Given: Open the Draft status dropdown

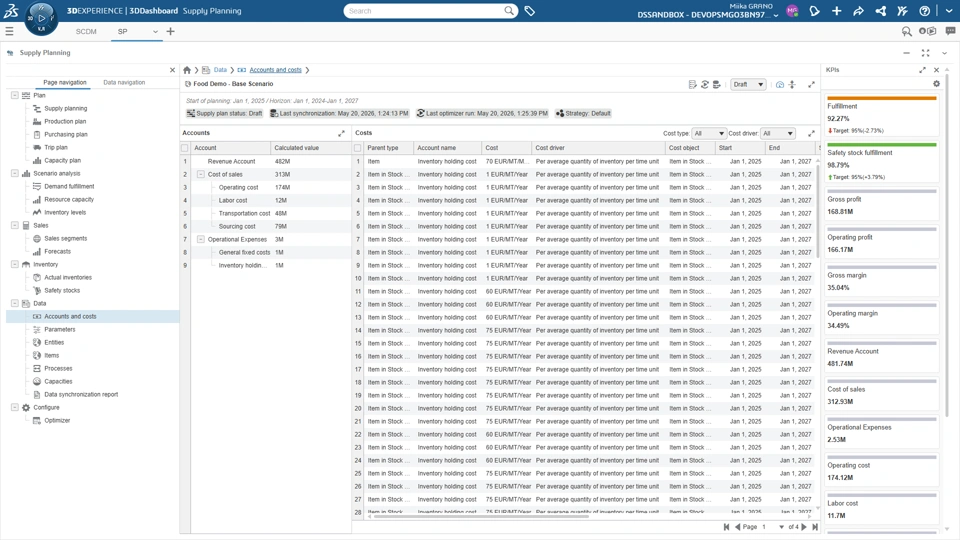Looking at the screenshot, I should pyautogui.click(x=748, y=84).
